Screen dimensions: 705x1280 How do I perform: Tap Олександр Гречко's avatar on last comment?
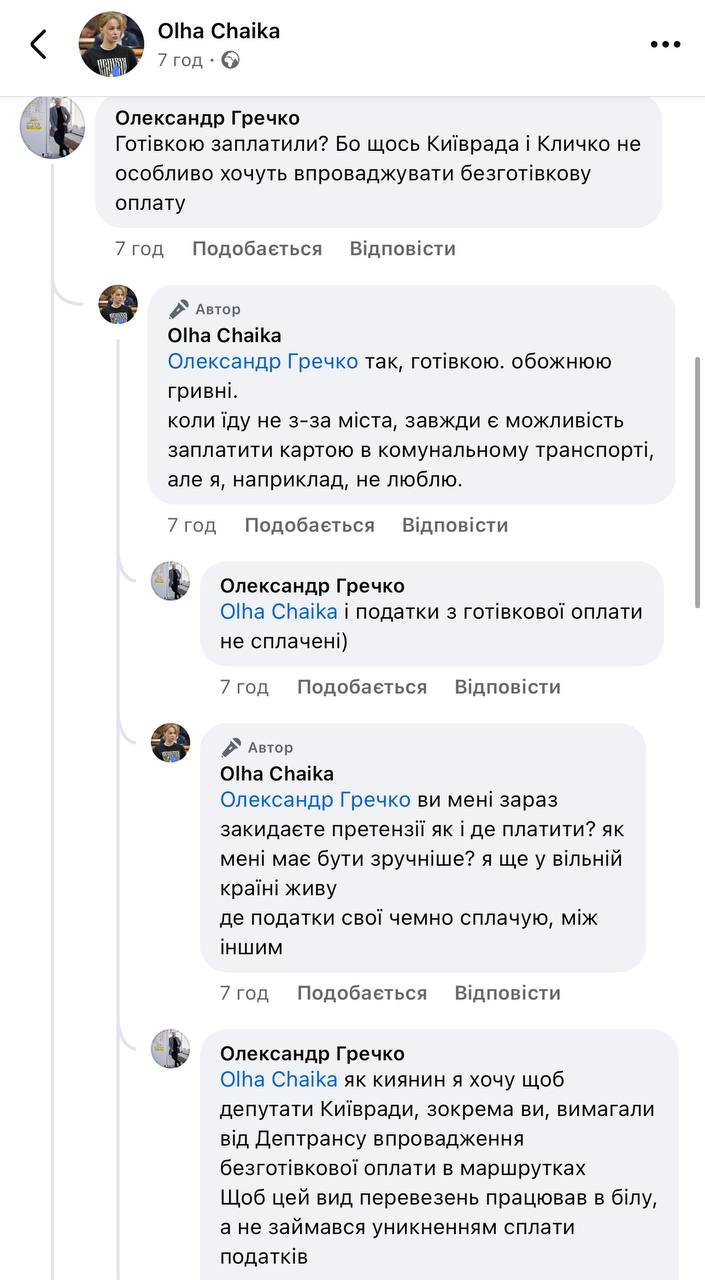(x=170, y=1049)
